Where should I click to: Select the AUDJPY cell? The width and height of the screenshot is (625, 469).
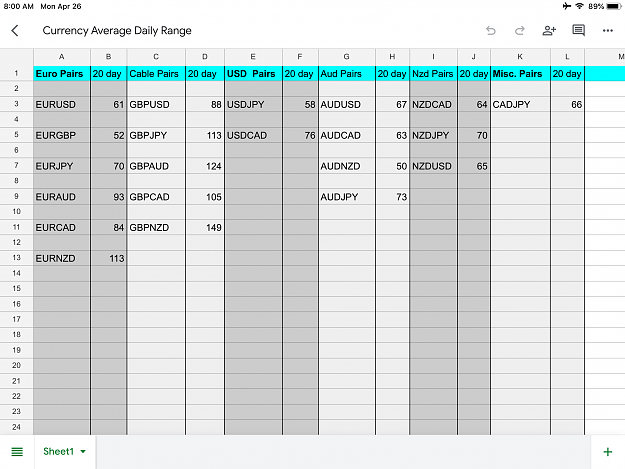(x=347, y=196)
